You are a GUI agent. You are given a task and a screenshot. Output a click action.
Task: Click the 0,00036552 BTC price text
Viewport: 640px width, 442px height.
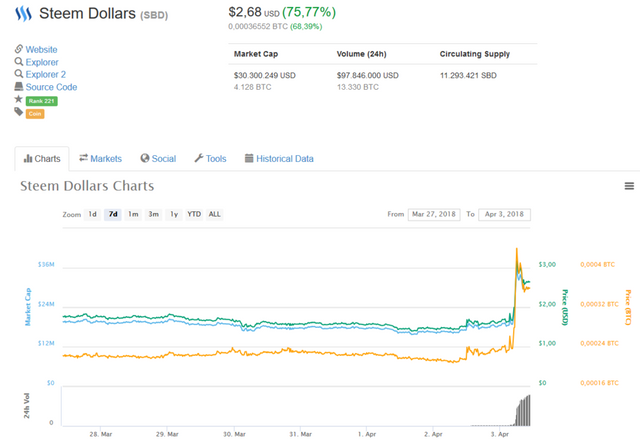click(258, 27)
